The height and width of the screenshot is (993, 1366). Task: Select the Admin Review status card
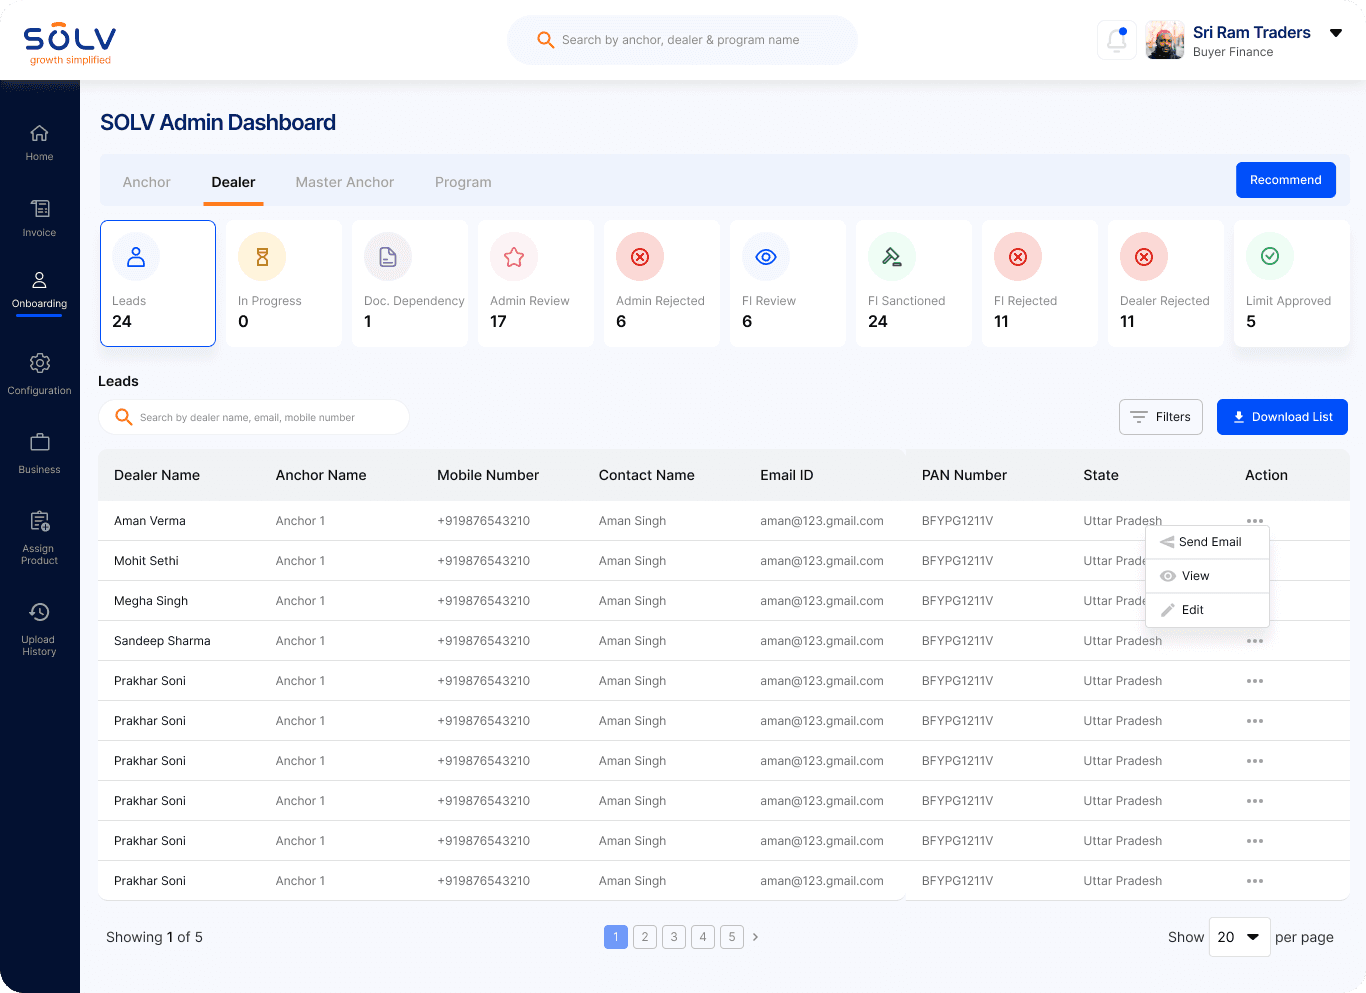(x=536, y=283)
